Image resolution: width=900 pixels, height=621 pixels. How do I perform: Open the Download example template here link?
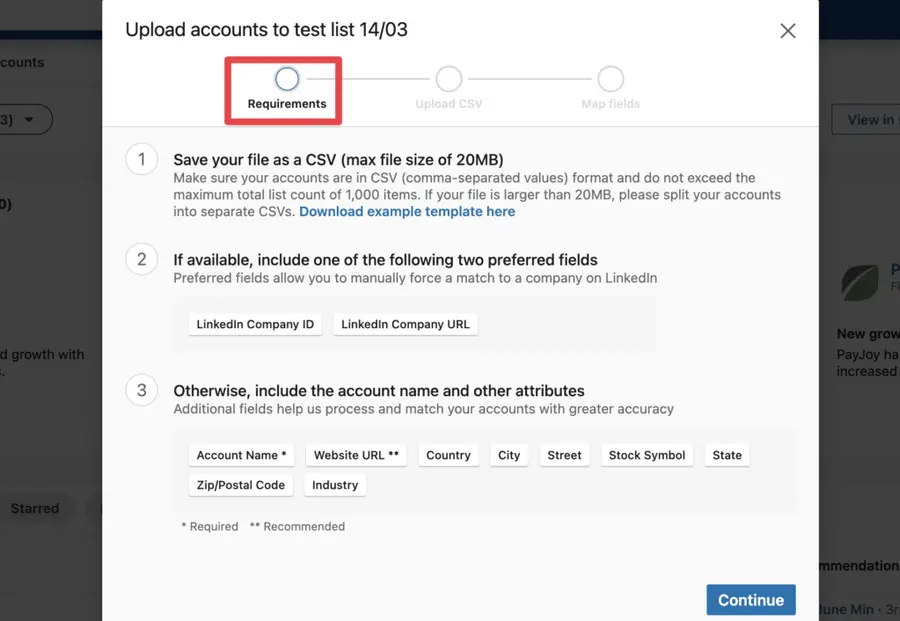(x=407, y=211)
